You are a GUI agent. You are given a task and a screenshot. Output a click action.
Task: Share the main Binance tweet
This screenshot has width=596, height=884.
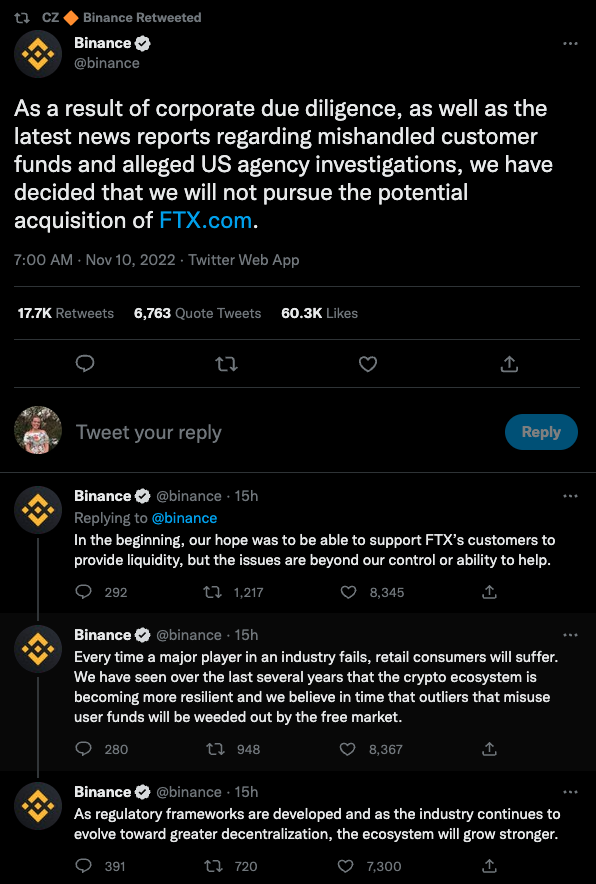coord(509,364)
